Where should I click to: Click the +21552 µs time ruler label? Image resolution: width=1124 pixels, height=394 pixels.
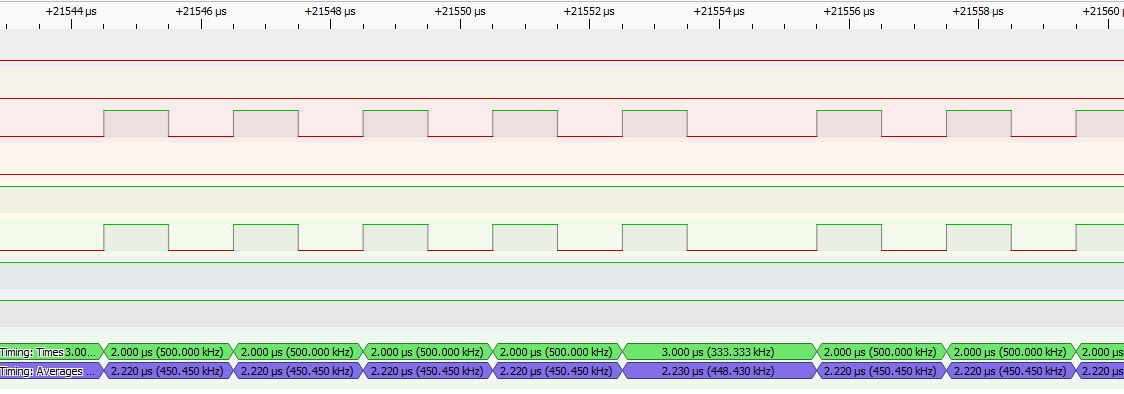[589, 11]
